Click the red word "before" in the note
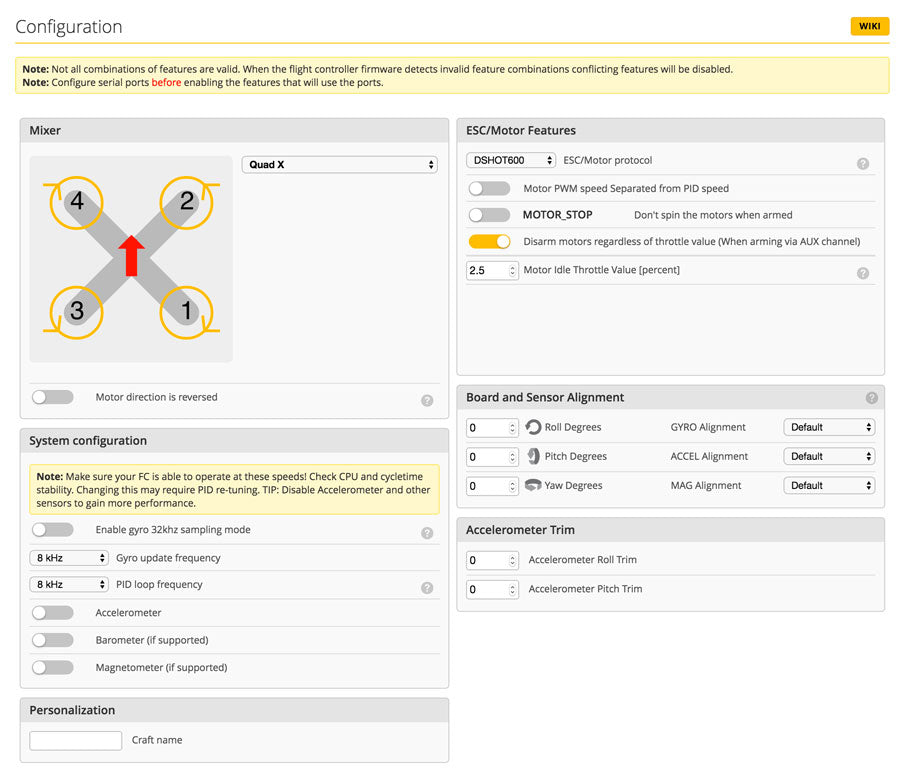Viewport: 900px width, 768px height. [166, 83]
